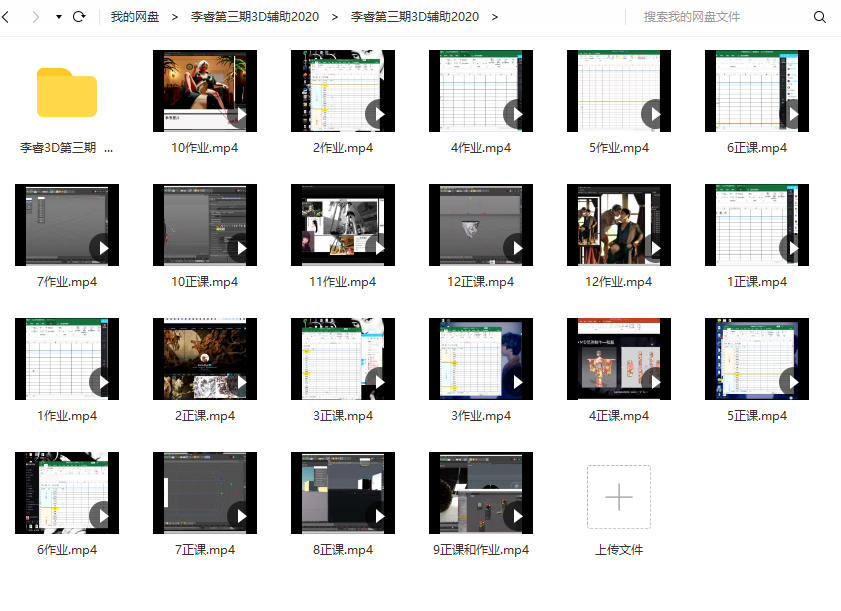Open the navigation history dropdown arrow
The image size is (841, 611).
click(x=58, y=17)
